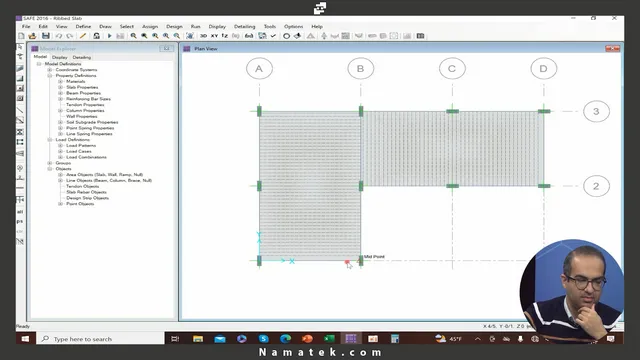
Task: Click the lock/unlock model icon
Action: (96, 36)
